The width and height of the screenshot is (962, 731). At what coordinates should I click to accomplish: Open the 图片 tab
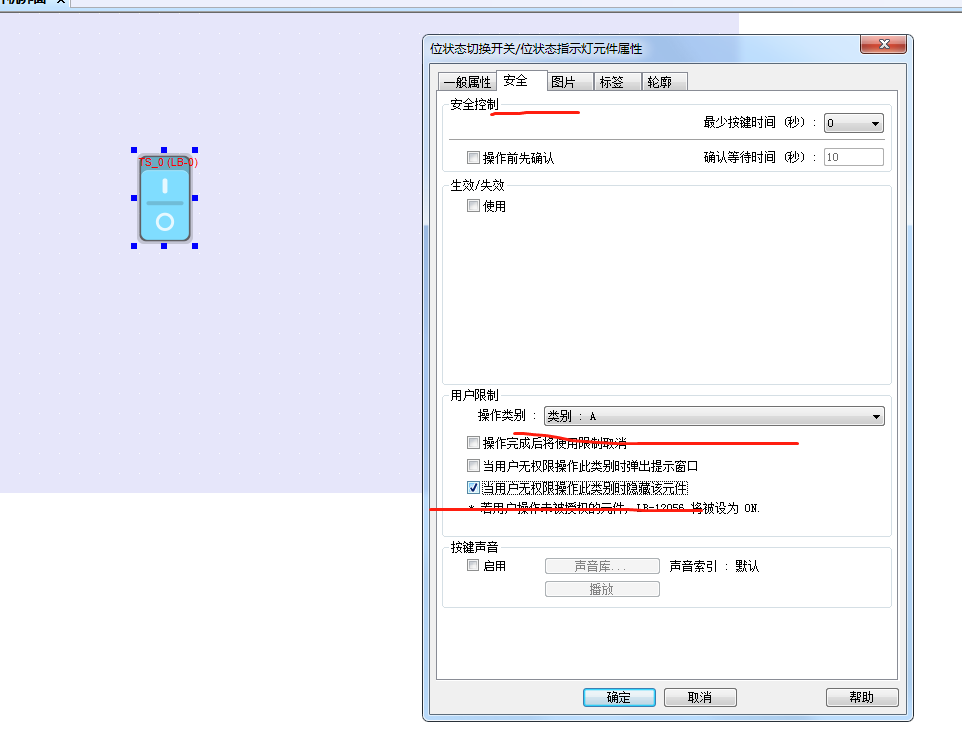tap(564, 82)
